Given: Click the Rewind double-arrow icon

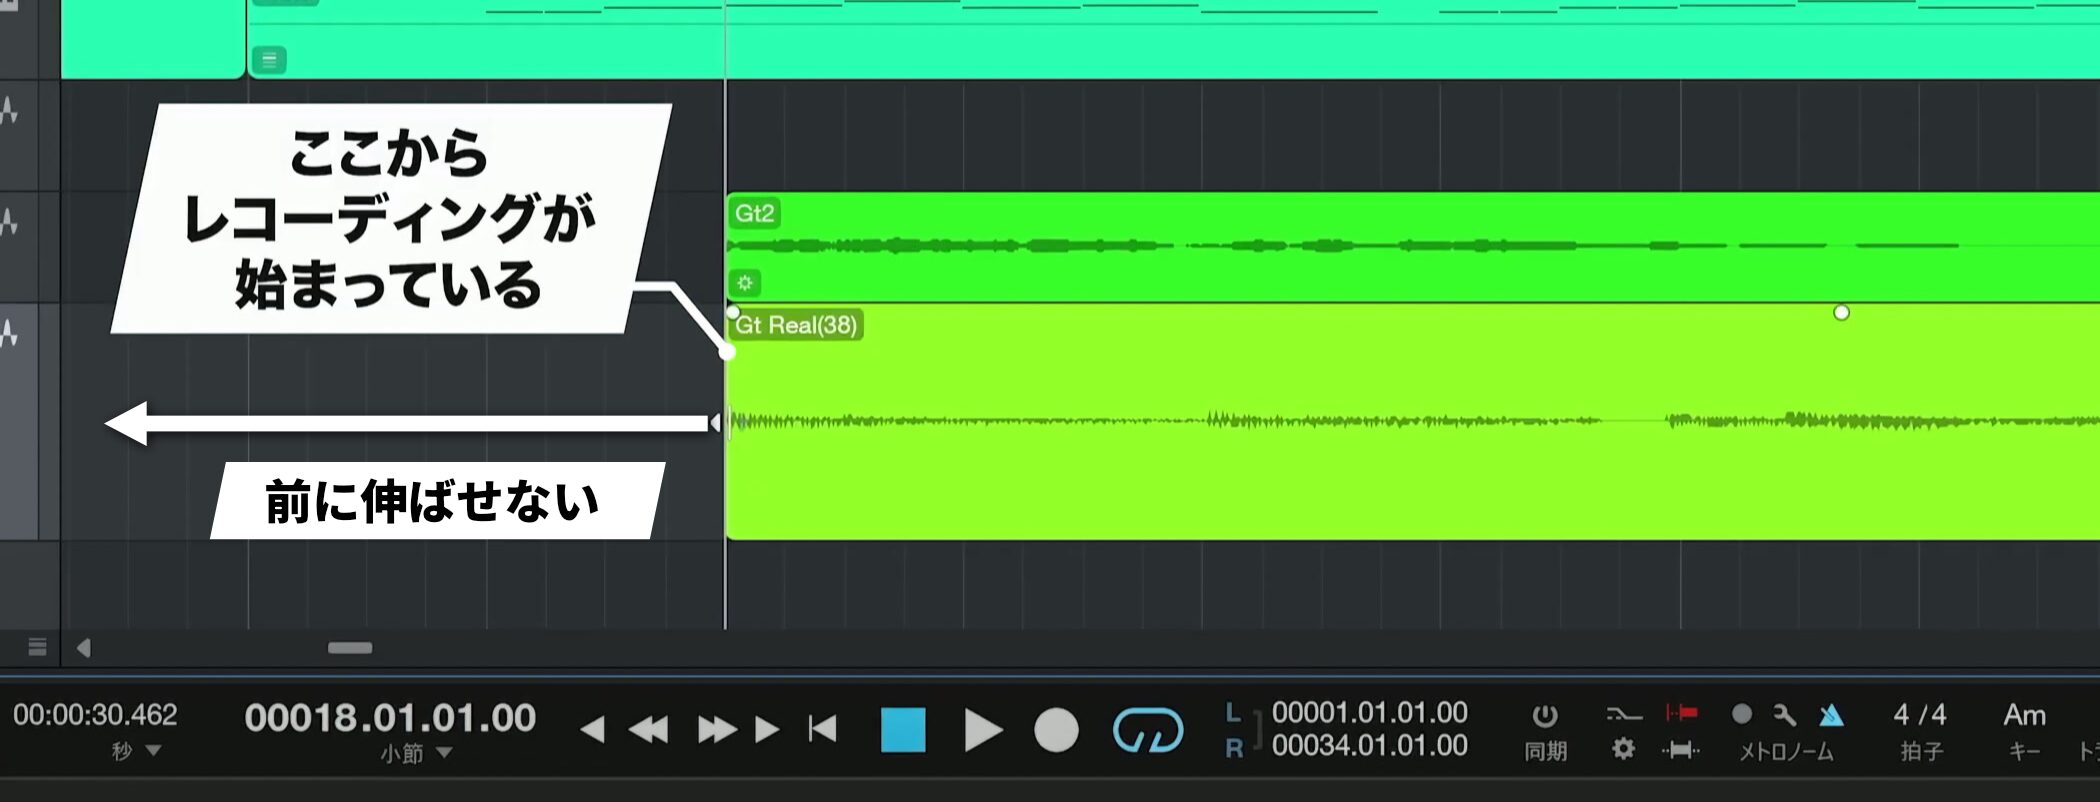Looking at the screenshot, I should [x=649, y=730].
